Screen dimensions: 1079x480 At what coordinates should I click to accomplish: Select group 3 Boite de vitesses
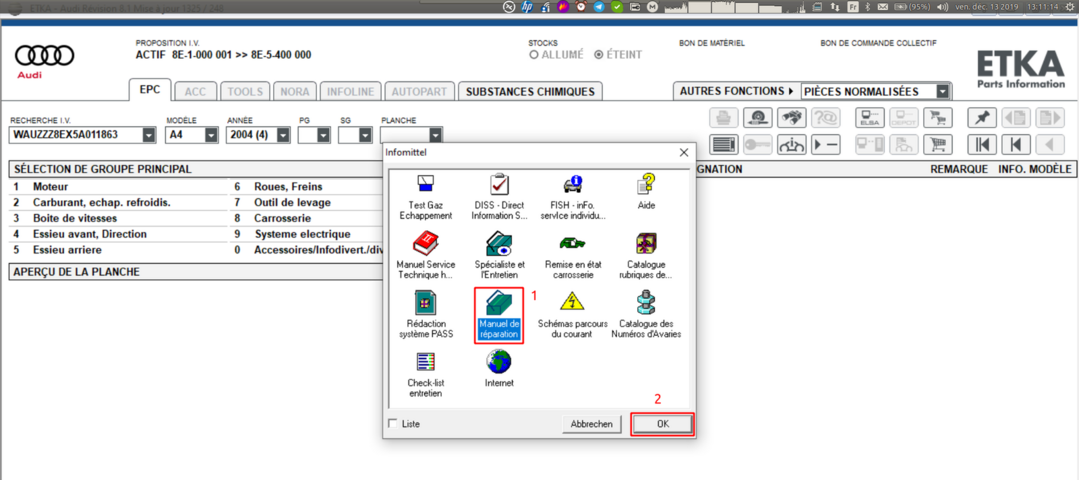point(120,218)
